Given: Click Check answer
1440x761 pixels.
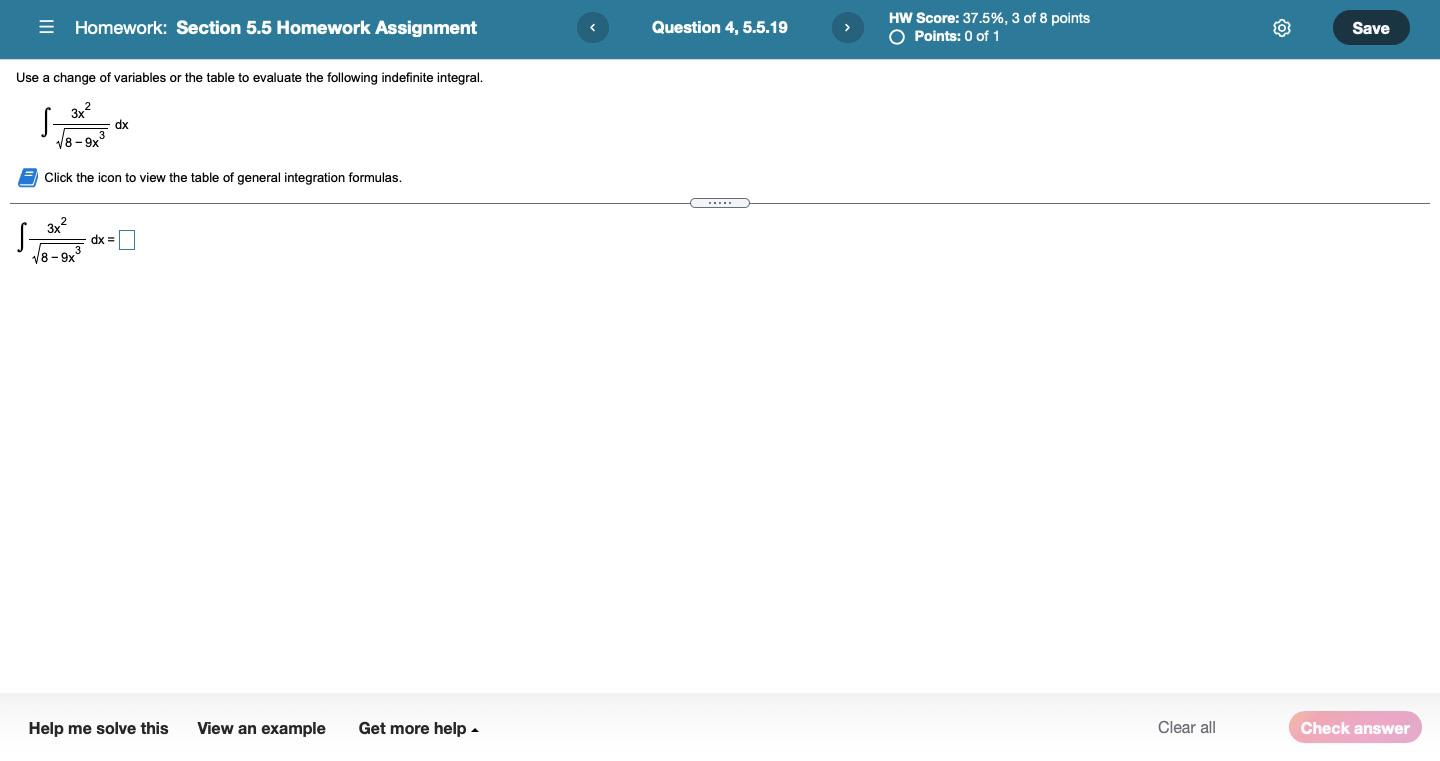Looking at the screenshot, I should coord(1354,728).
